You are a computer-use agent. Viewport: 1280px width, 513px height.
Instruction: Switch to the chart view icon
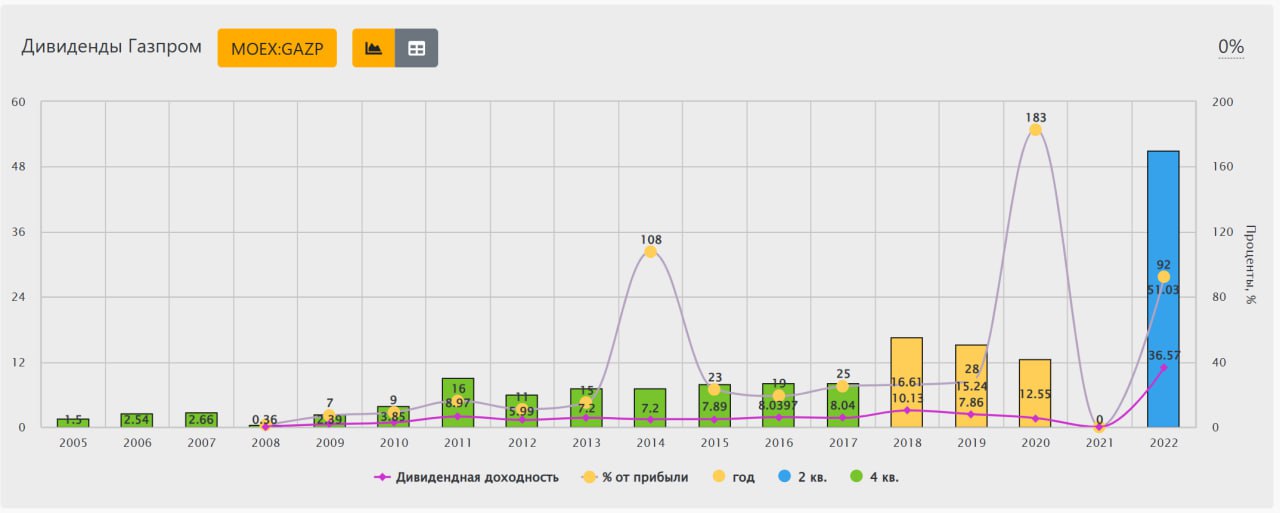[374, 48]
